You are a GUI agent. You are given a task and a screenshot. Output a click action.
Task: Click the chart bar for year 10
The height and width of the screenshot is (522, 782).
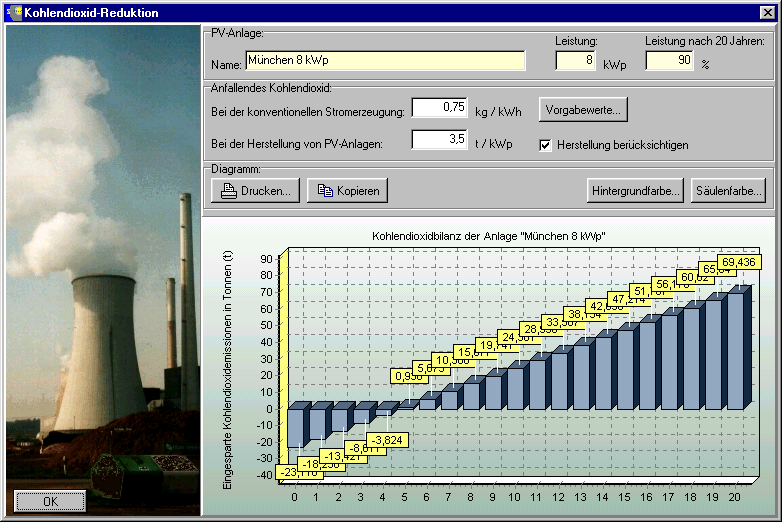(514, 388)
